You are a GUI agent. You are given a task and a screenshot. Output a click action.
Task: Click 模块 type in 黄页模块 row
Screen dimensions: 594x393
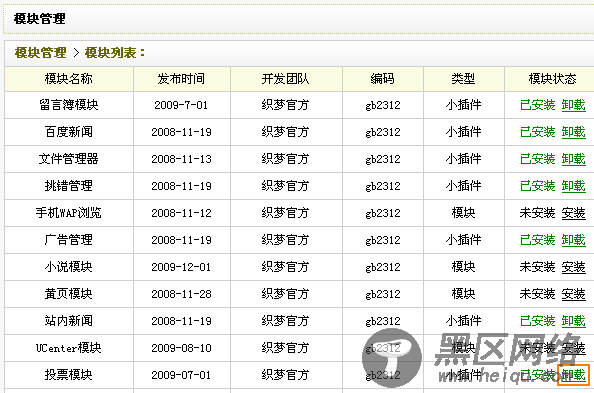pyautogui.click(x=463, y=294)
